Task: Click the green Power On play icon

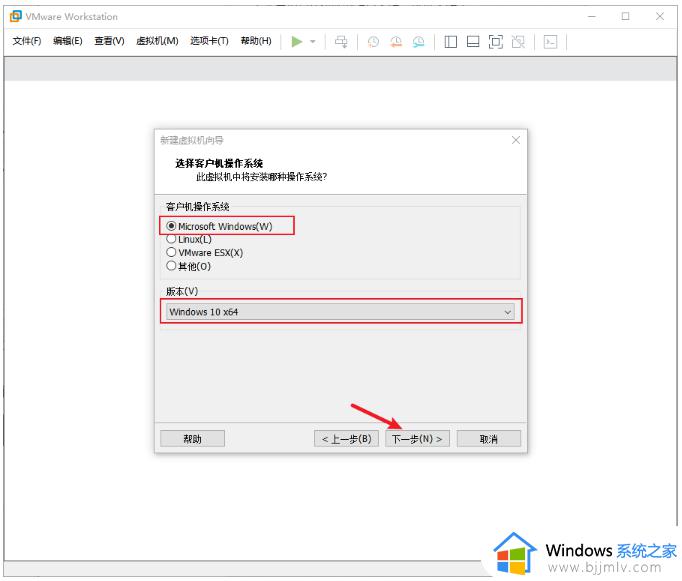Action: coord(297,42)
